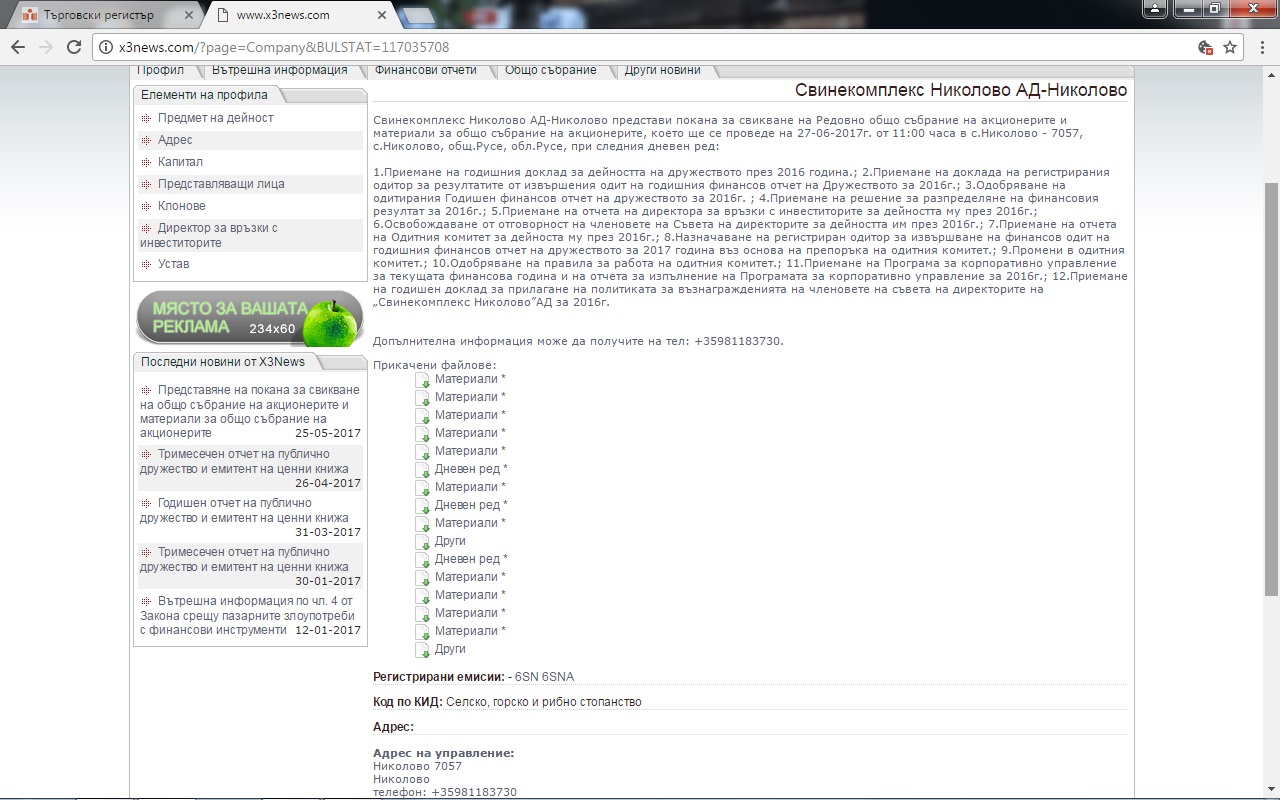Click the URL address bar field

coord(650,47)
